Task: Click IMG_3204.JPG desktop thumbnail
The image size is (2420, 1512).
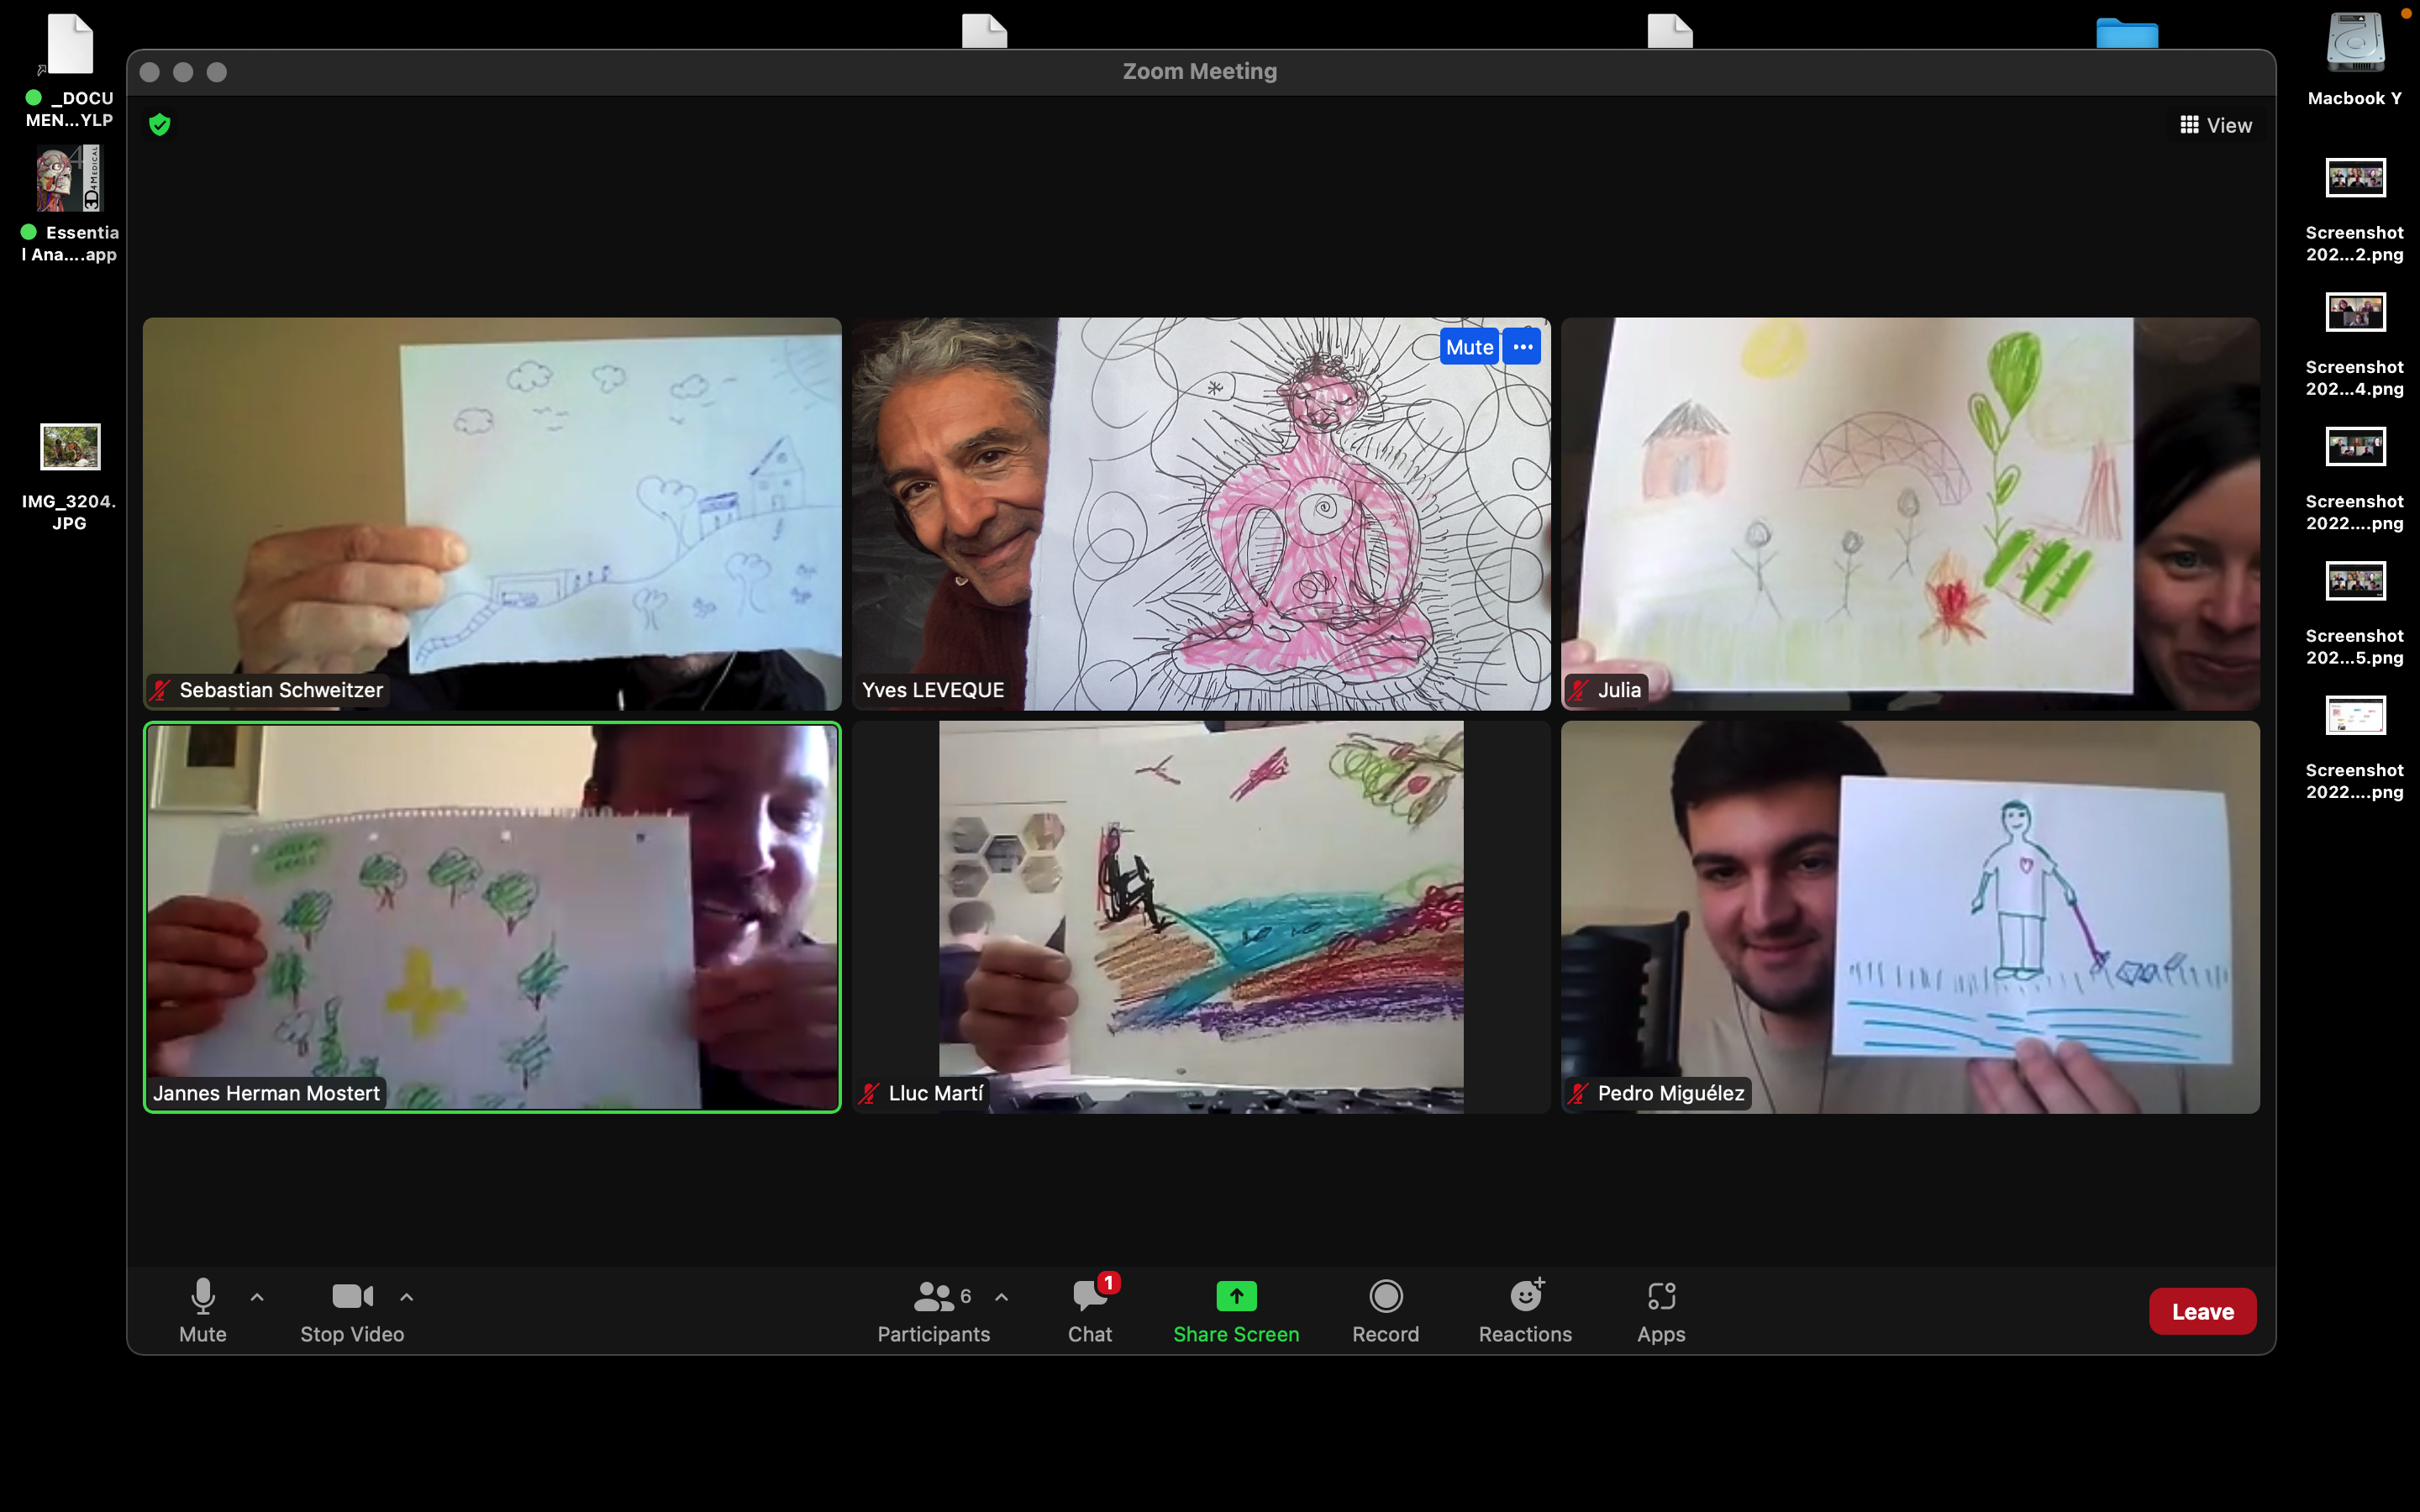Action: click(x=68, y=446)
